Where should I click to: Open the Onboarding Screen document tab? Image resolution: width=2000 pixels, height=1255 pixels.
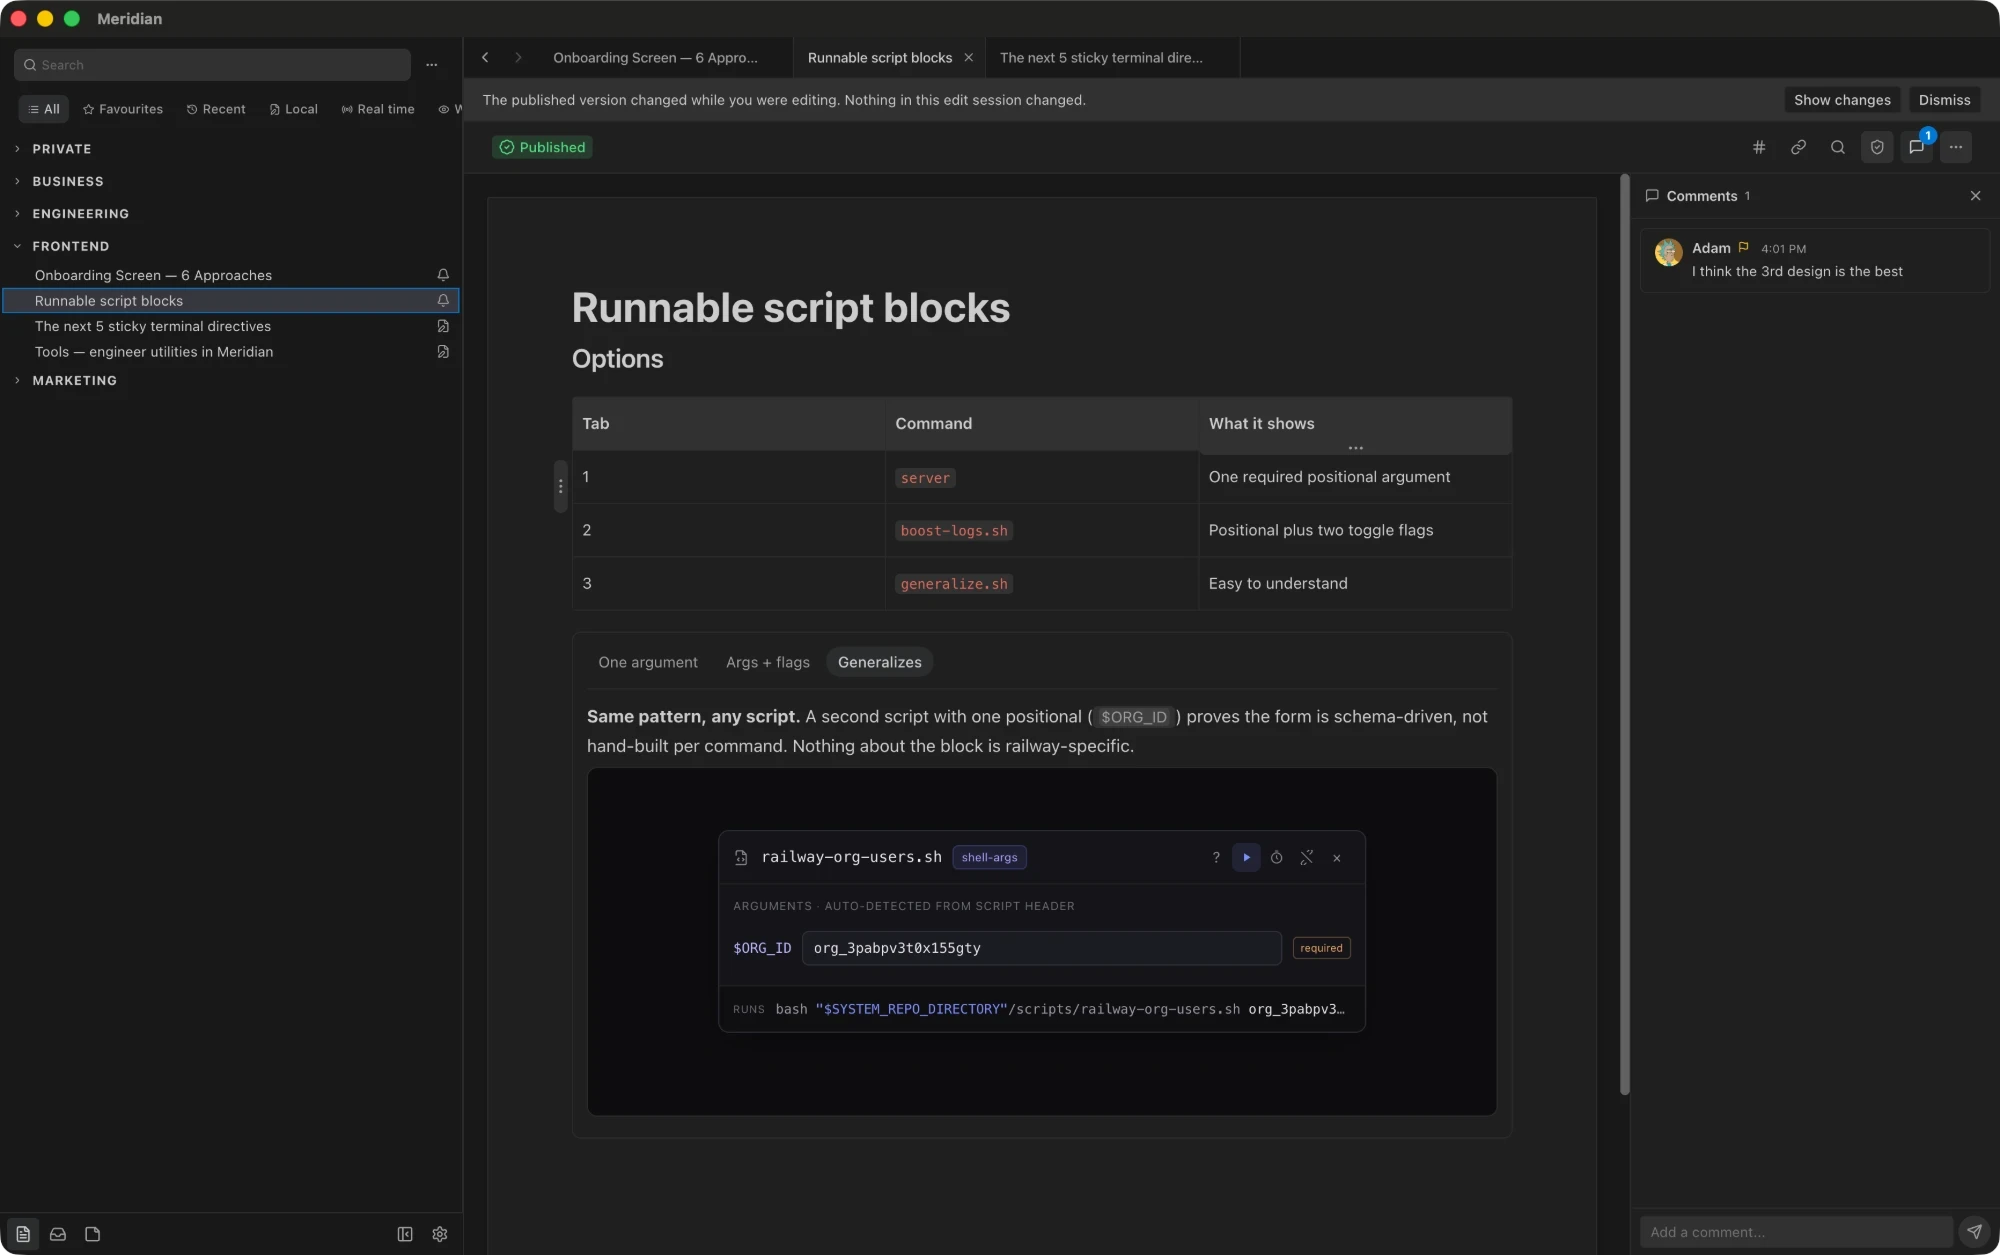tap(656, 58)
